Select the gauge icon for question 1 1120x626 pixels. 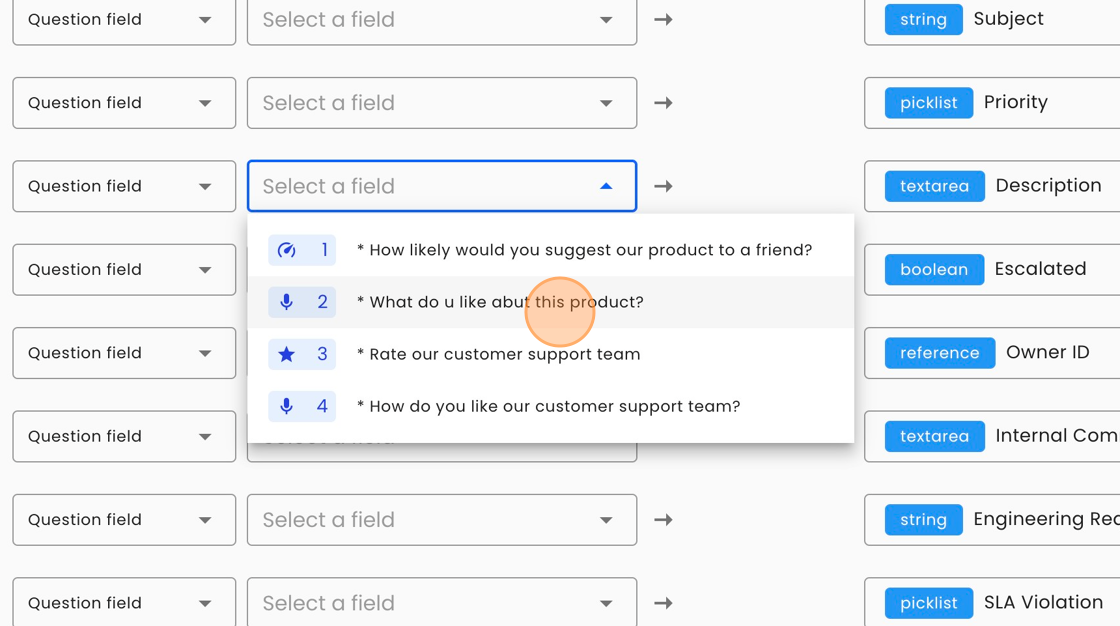287,250
